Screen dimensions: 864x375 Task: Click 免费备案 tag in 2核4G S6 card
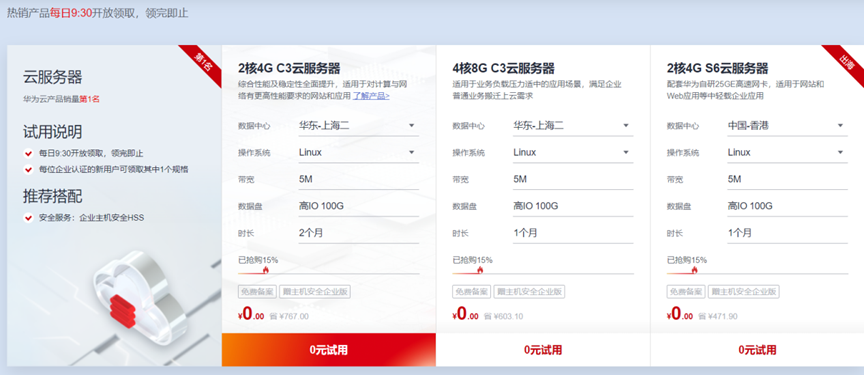coord(685,292)
